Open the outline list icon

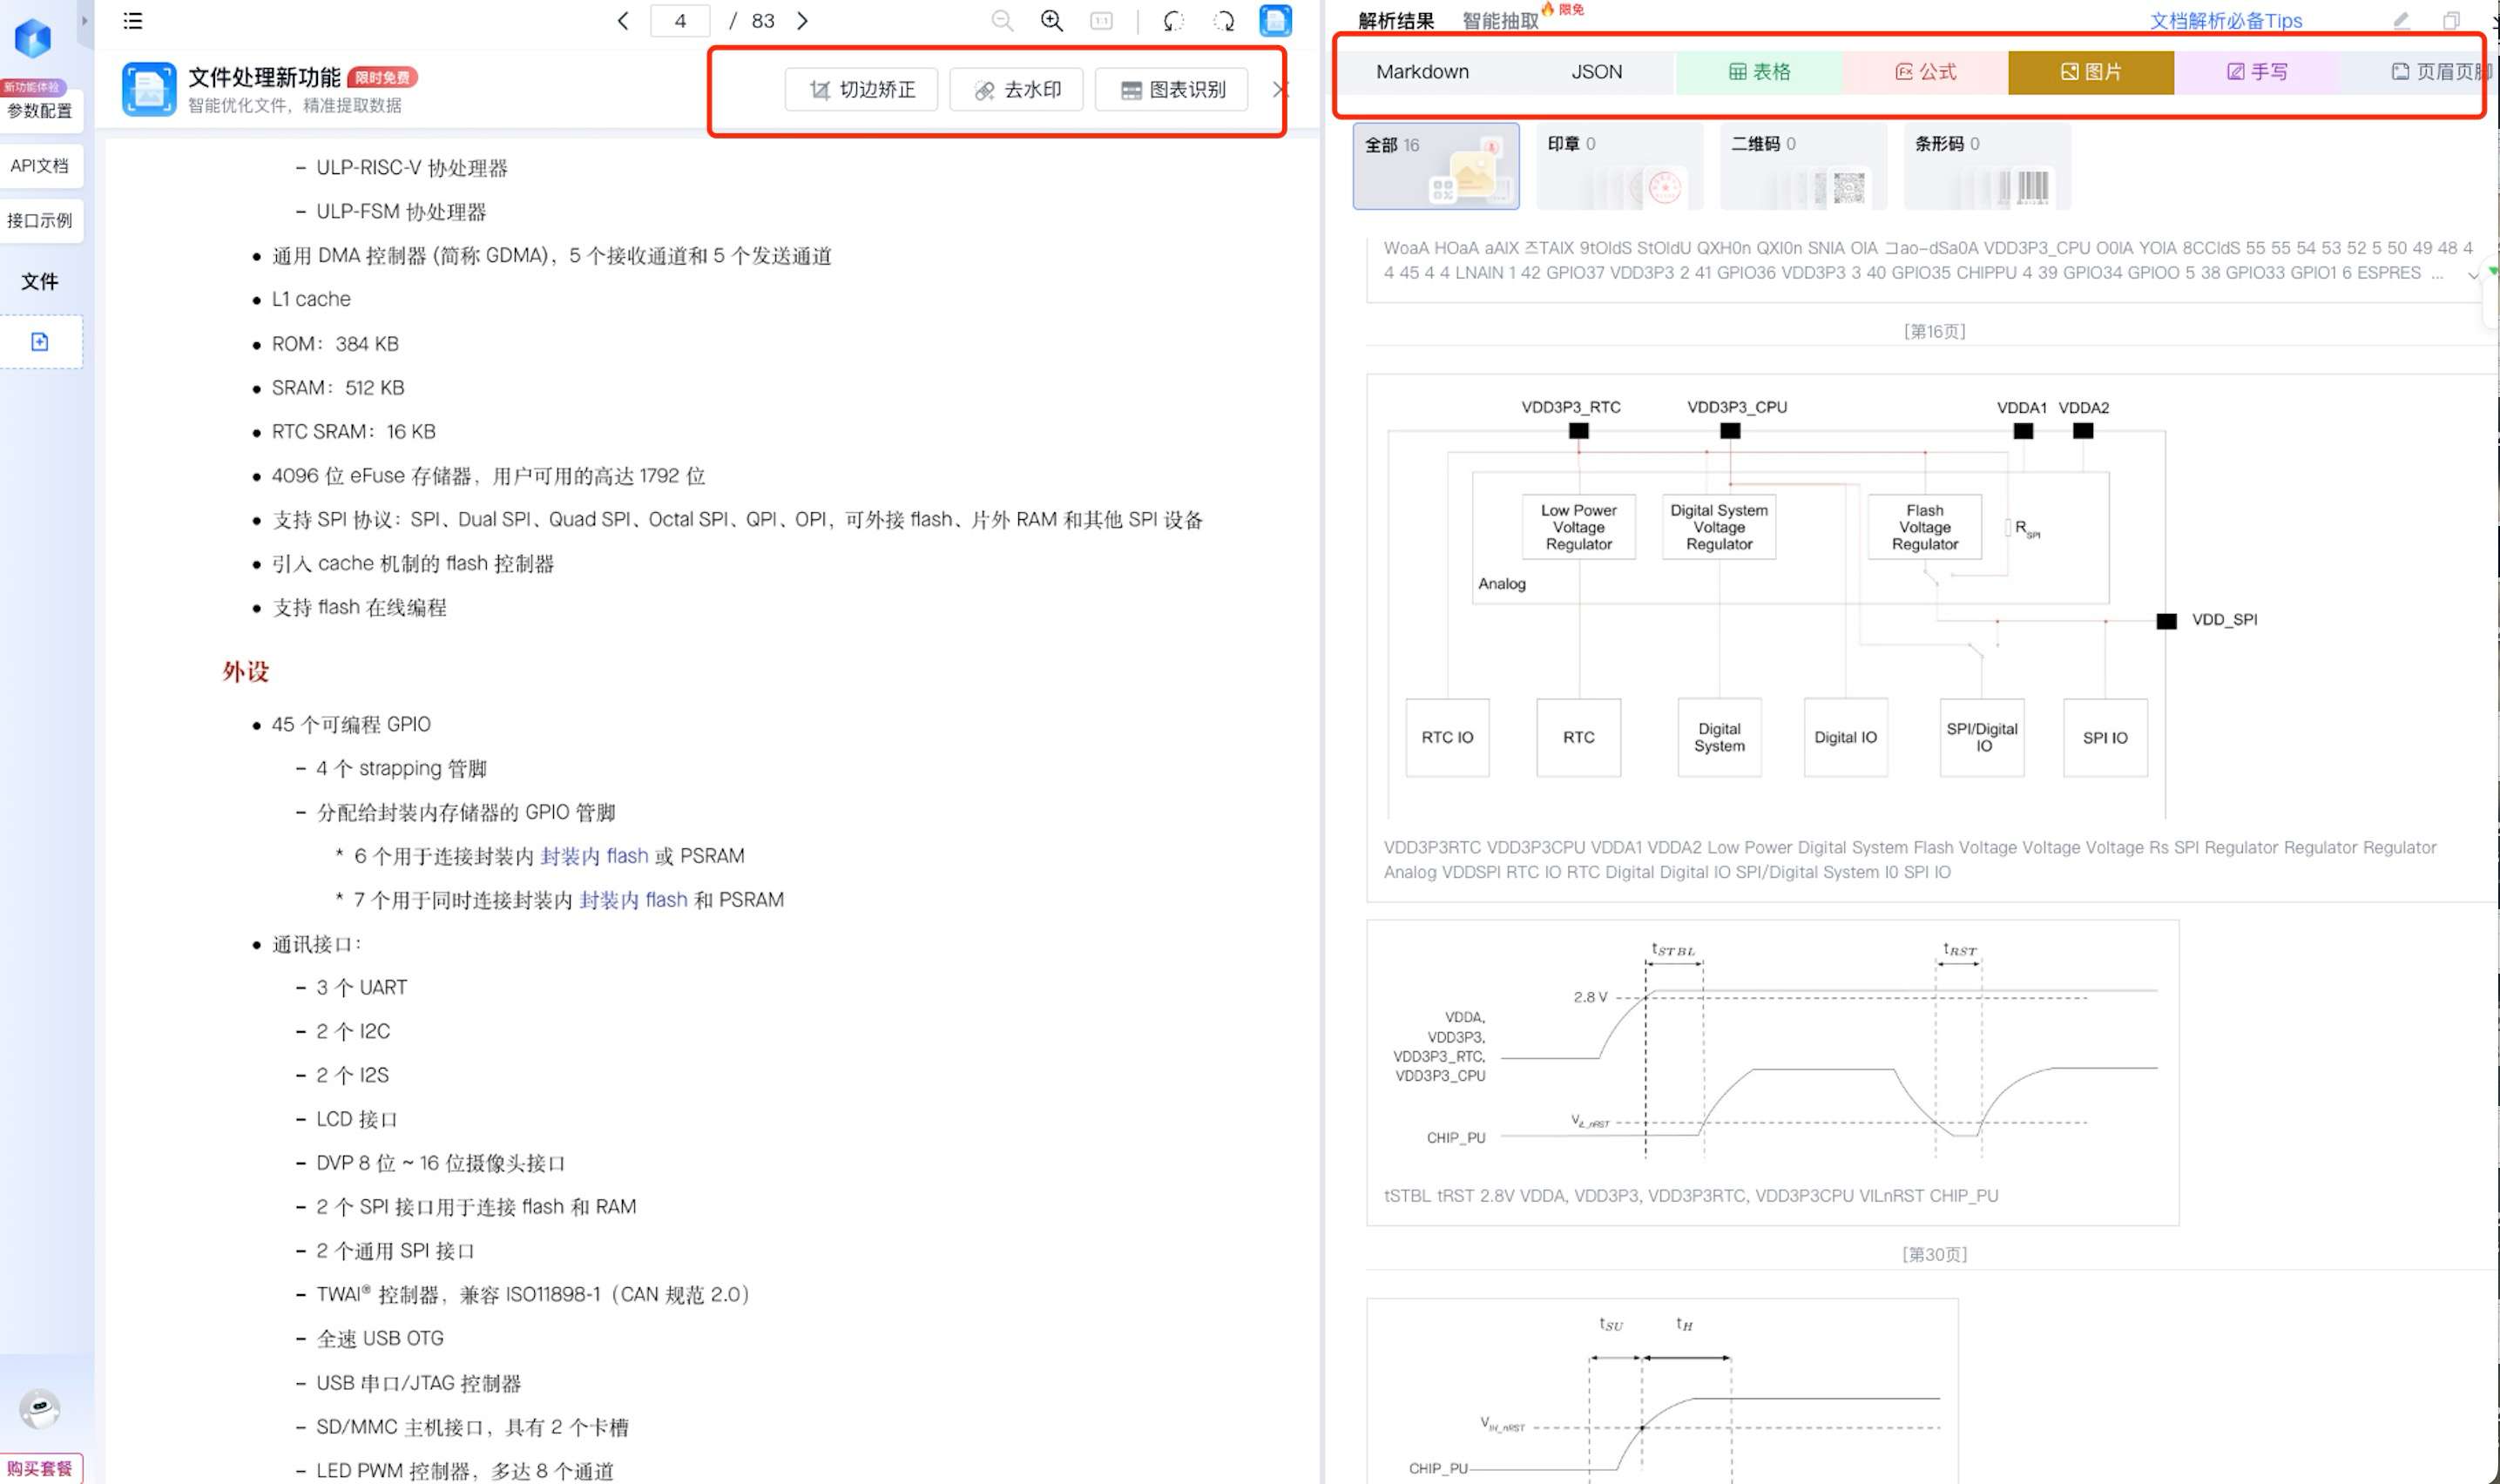[133, 21]
